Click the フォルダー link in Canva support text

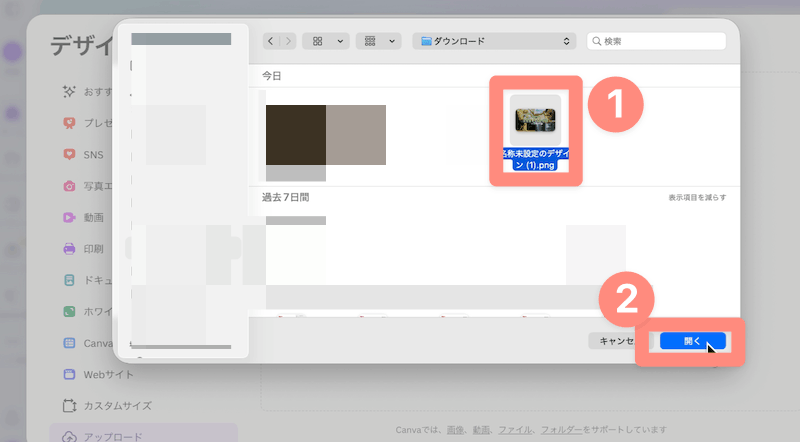[561, 430]
